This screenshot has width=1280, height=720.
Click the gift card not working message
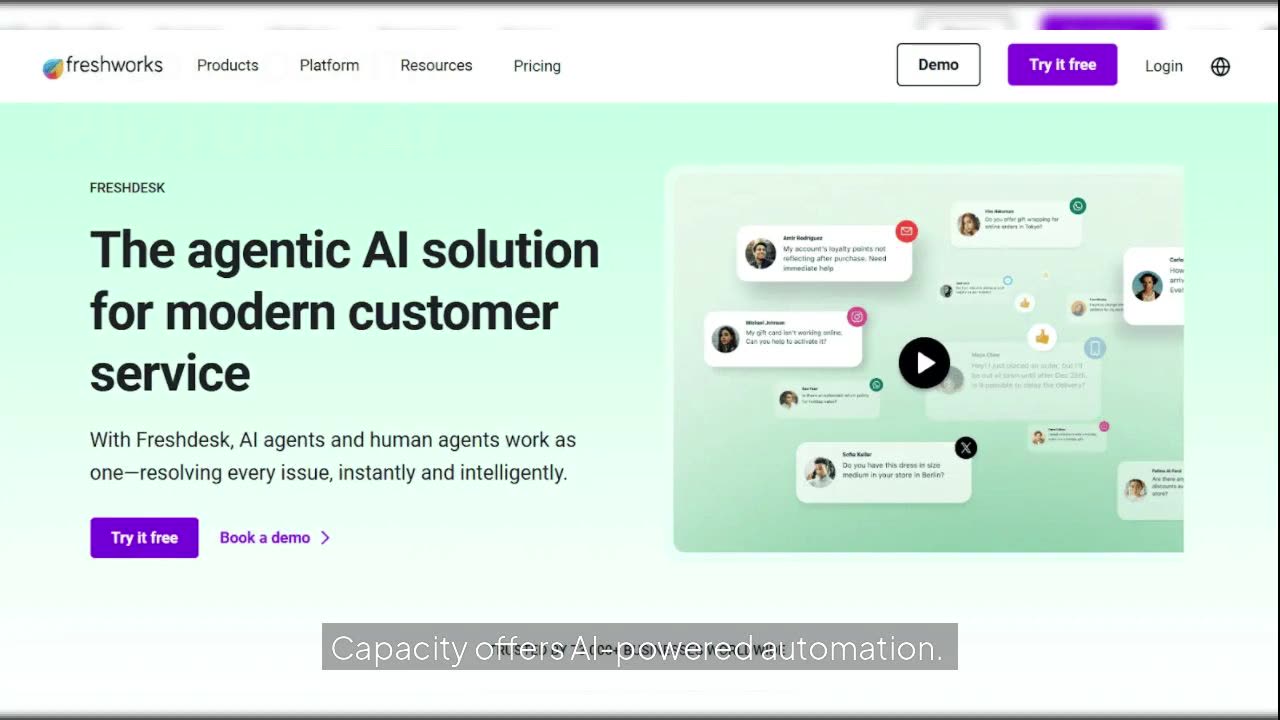point(783,339)
